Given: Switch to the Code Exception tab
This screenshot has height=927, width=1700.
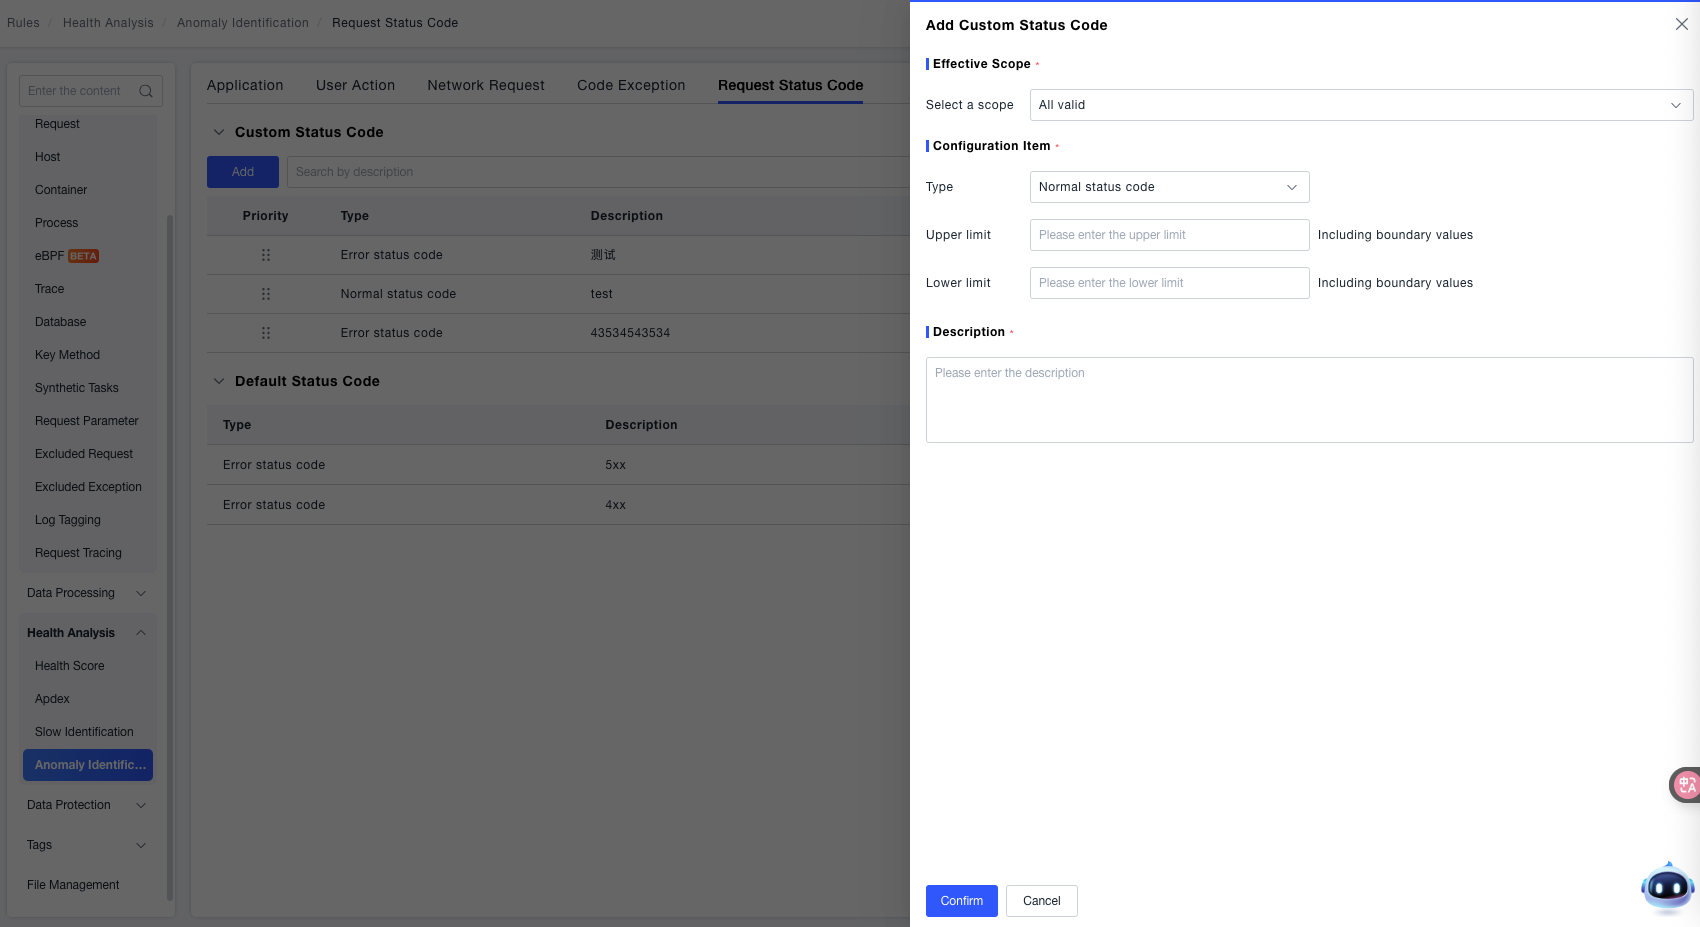Looking at the screenshot, I should (631, 85).
